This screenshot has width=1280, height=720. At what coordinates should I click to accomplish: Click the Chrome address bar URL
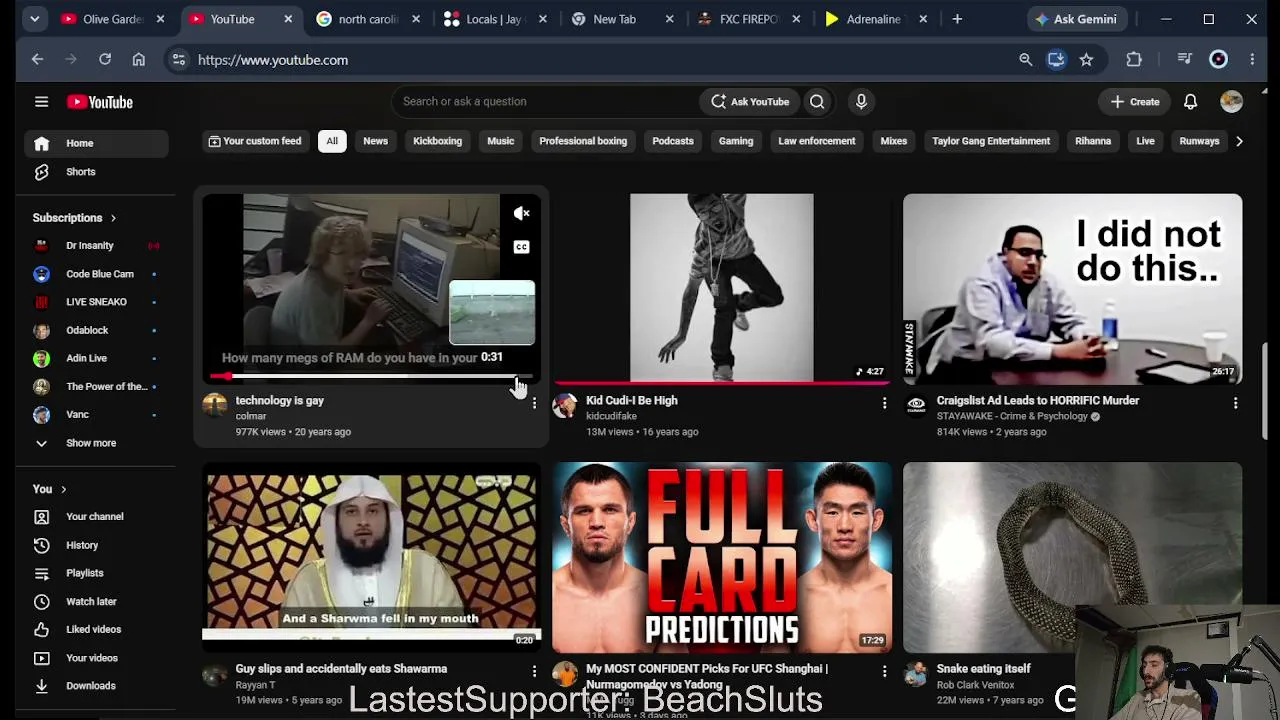tap(273, 60)
